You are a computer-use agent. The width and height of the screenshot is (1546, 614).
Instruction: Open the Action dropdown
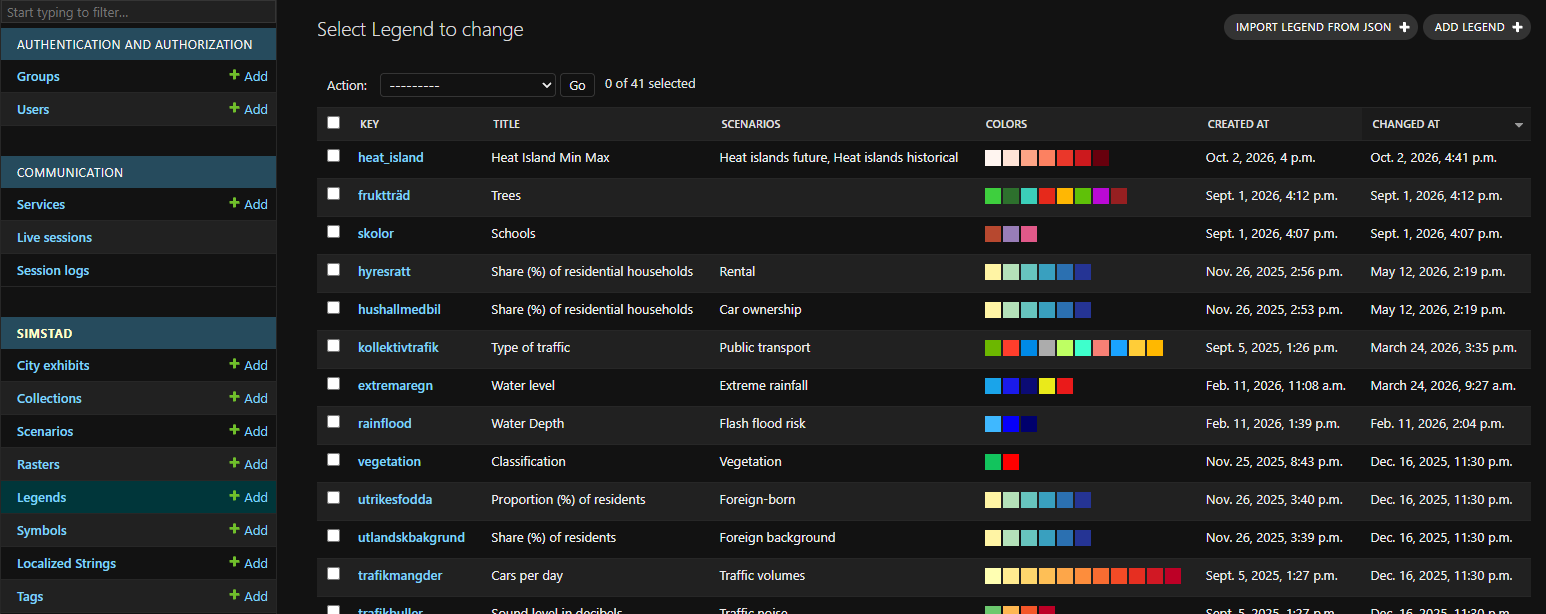(467, 85)
